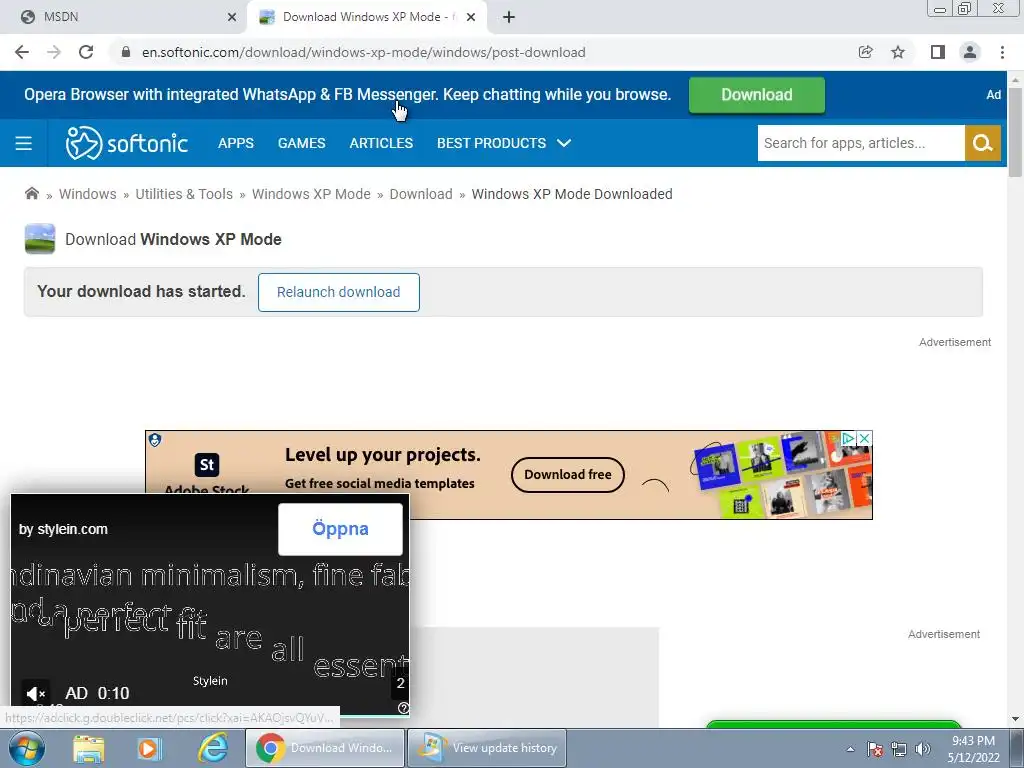
Task: Click the AdChoices icon on Adobe ad
Action: pyautogui.click(x=848, y=438)
